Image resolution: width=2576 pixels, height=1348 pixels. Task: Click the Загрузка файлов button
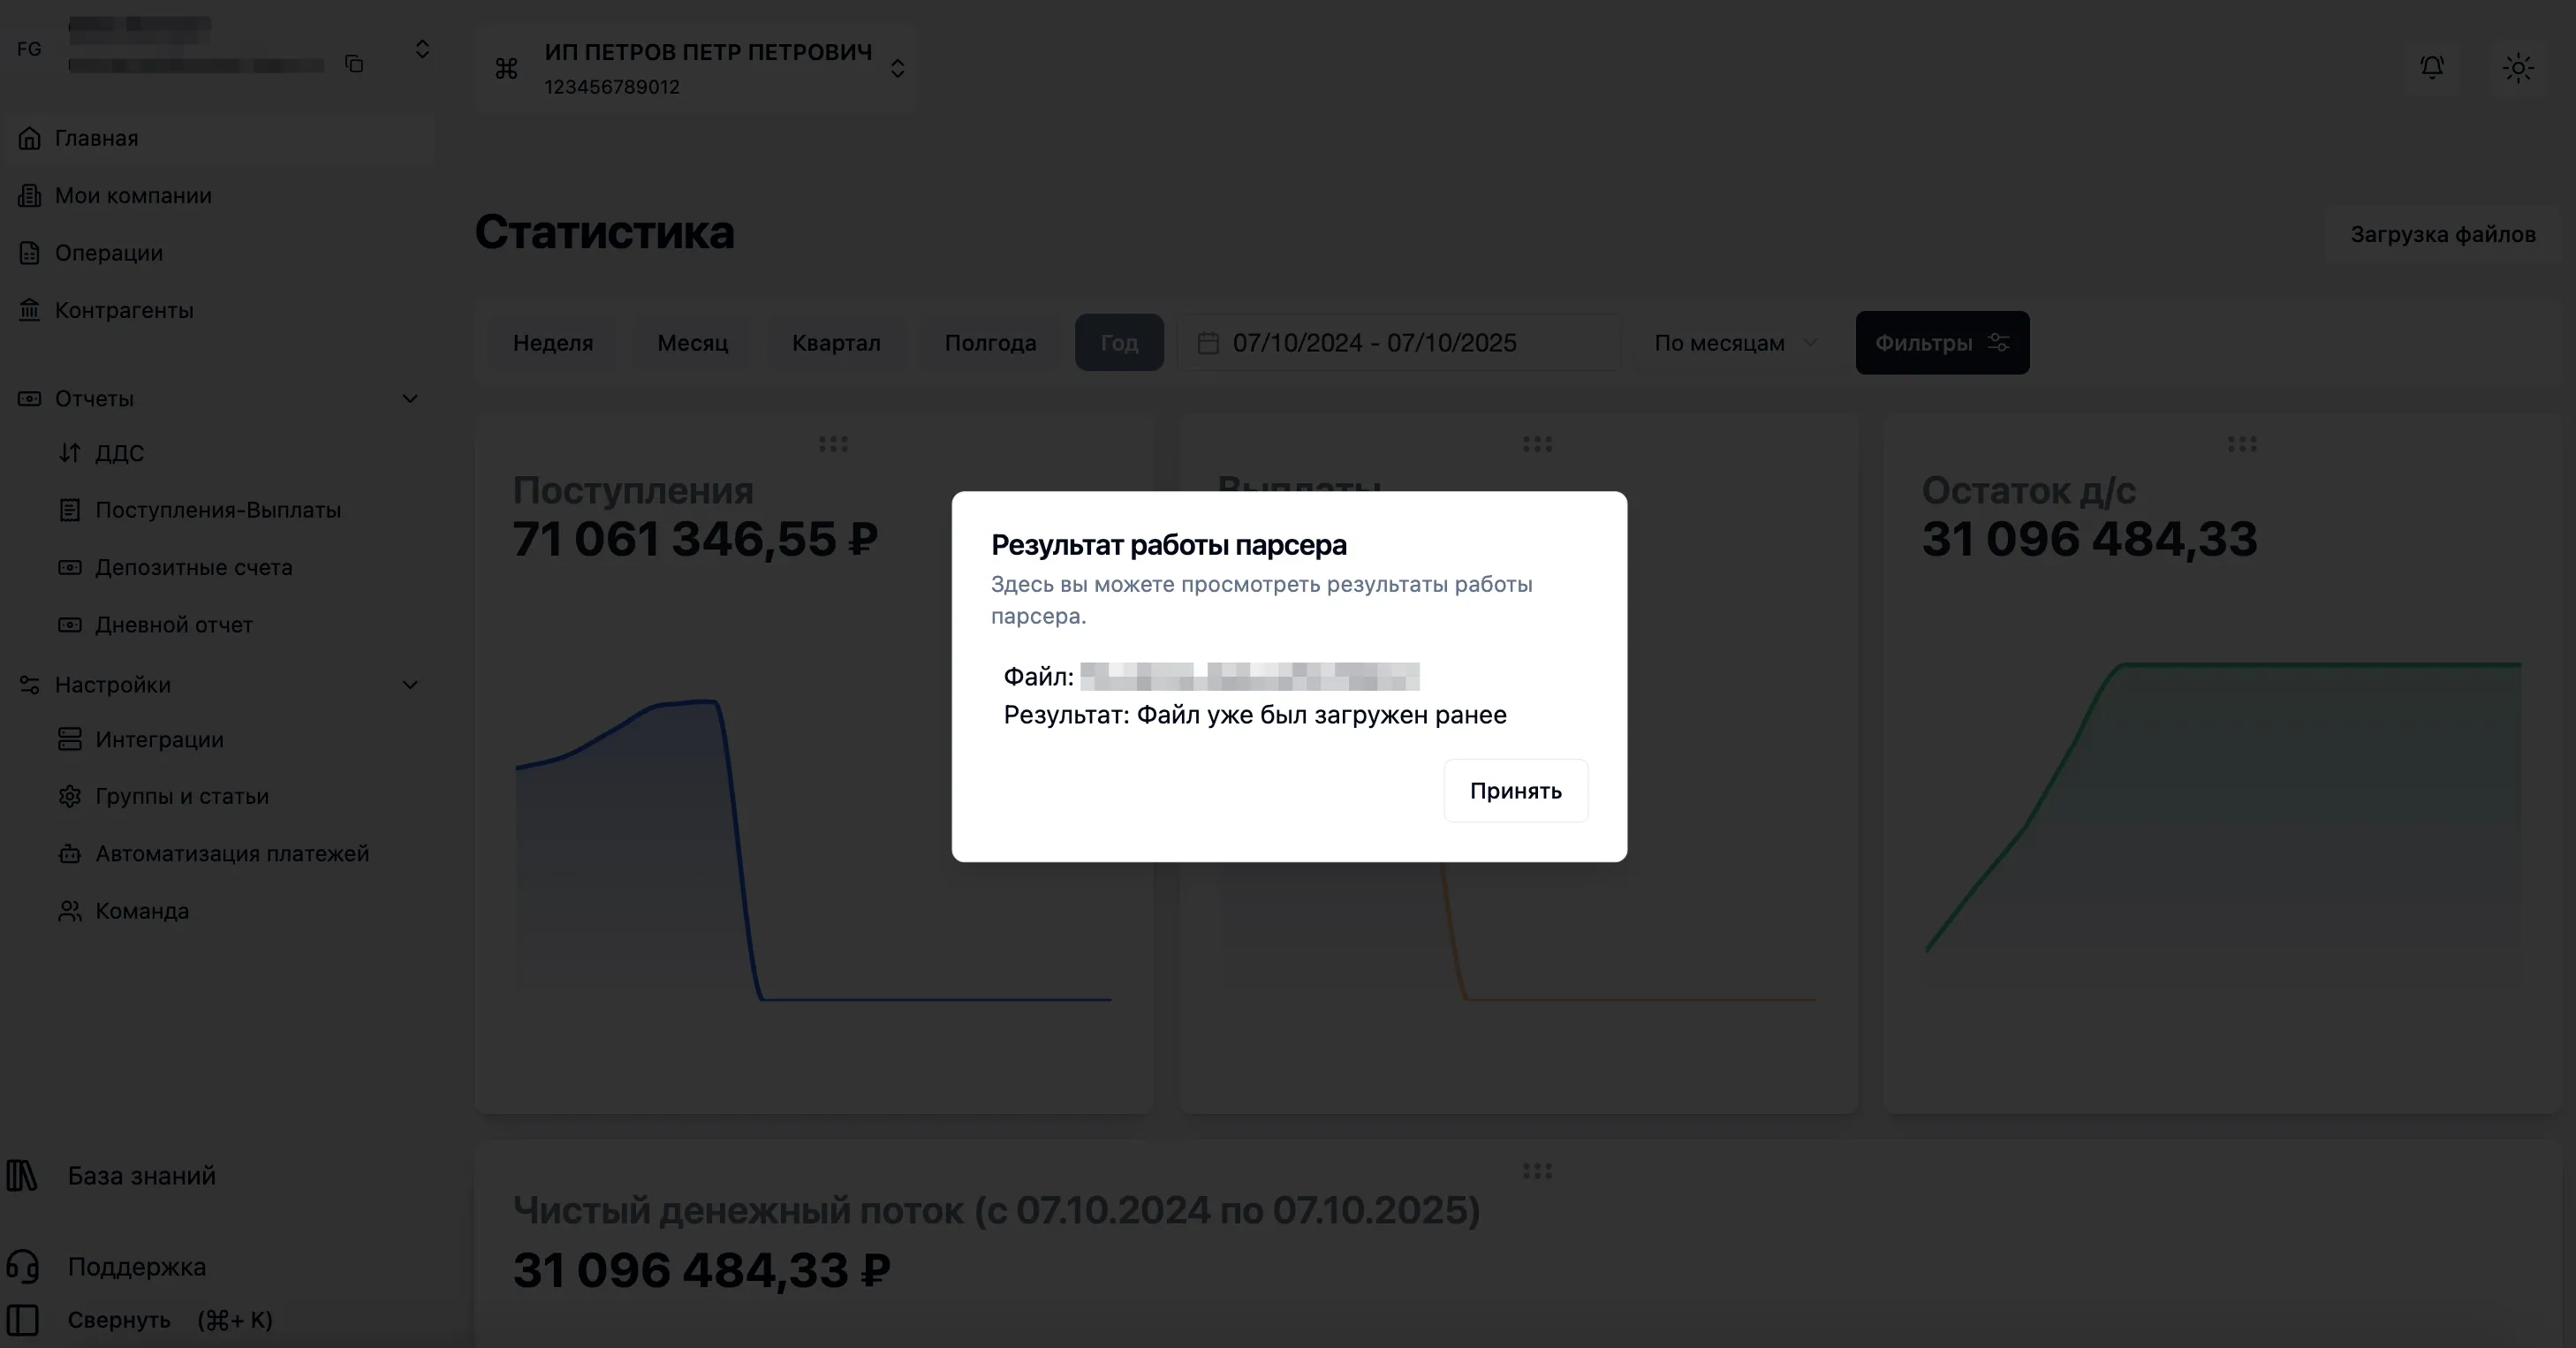tap(2442, 234)
